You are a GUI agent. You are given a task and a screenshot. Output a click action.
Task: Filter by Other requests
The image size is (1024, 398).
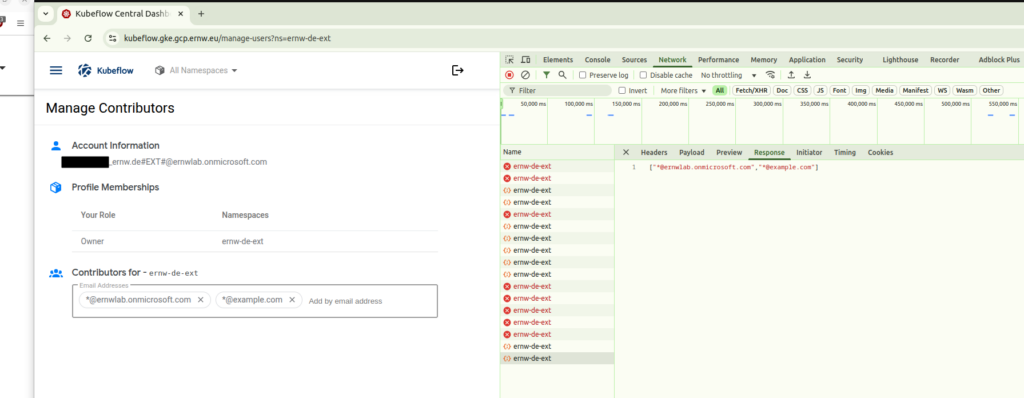[991, 91]
